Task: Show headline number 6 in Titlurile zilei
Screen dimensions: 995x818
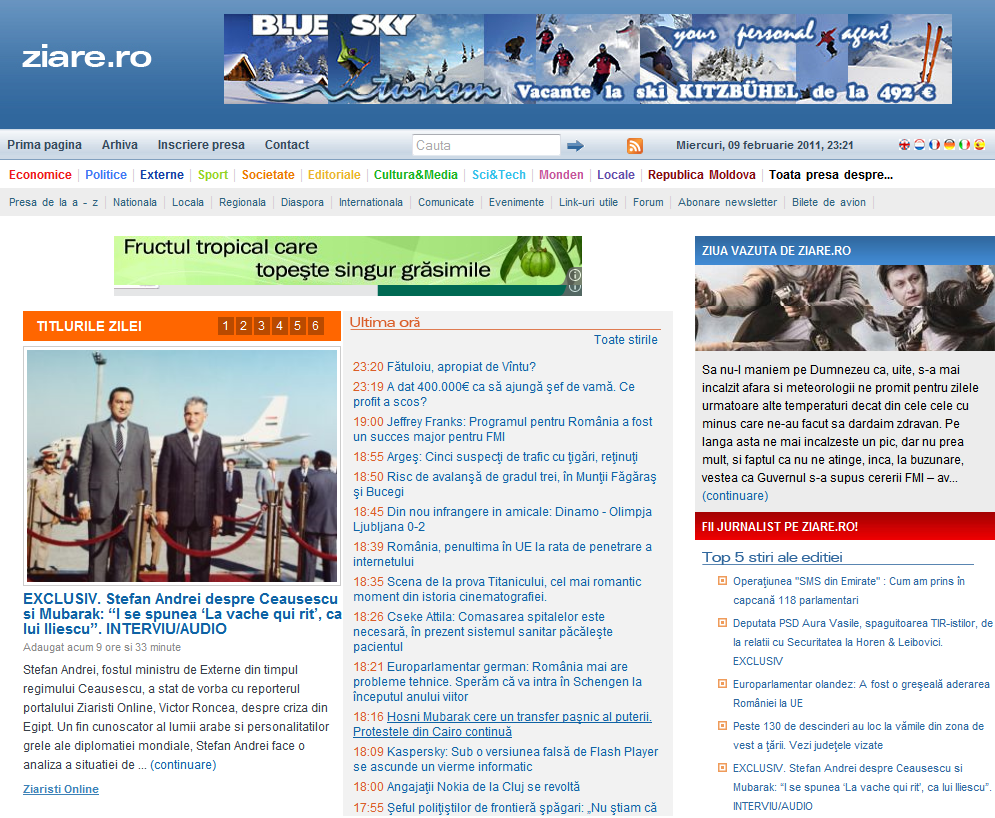Action: pos(315,326)
